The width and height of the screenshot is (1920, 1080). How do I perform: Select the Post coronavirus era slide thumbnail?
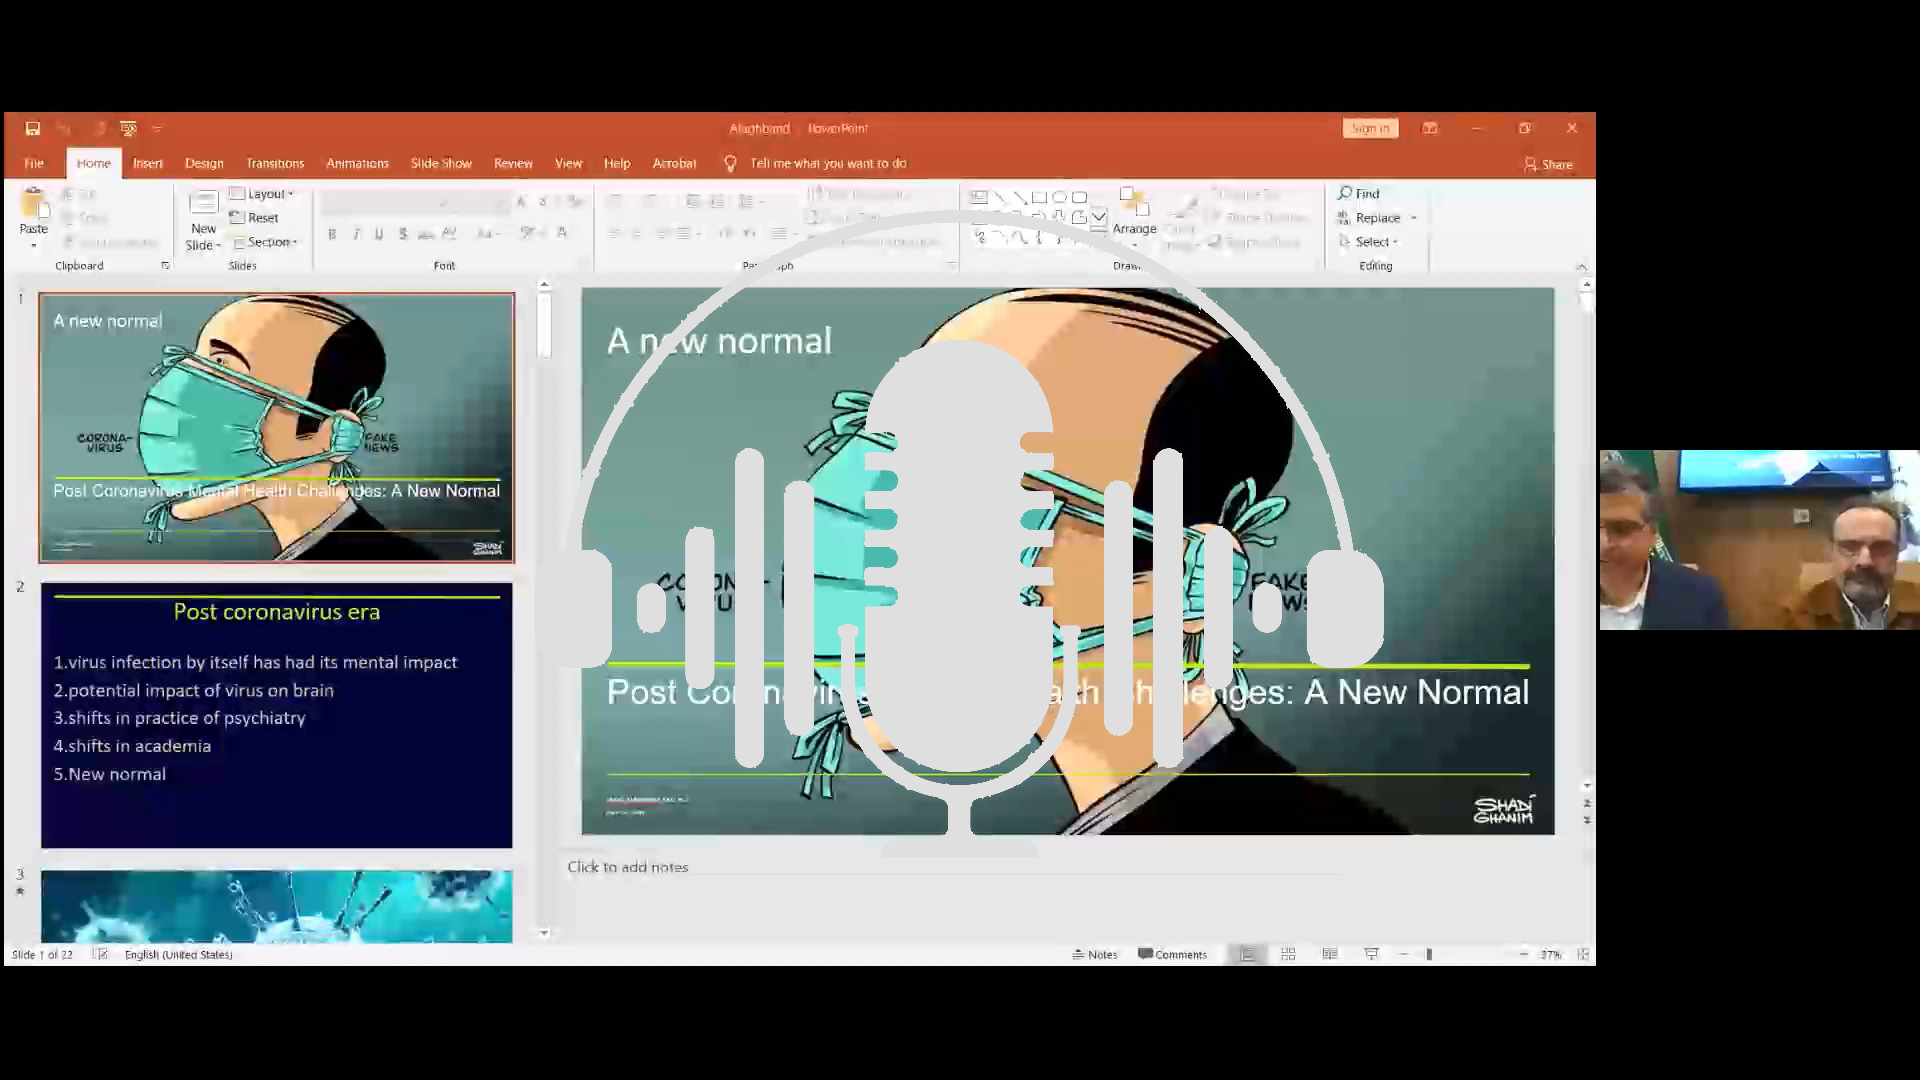click(277, 715)
